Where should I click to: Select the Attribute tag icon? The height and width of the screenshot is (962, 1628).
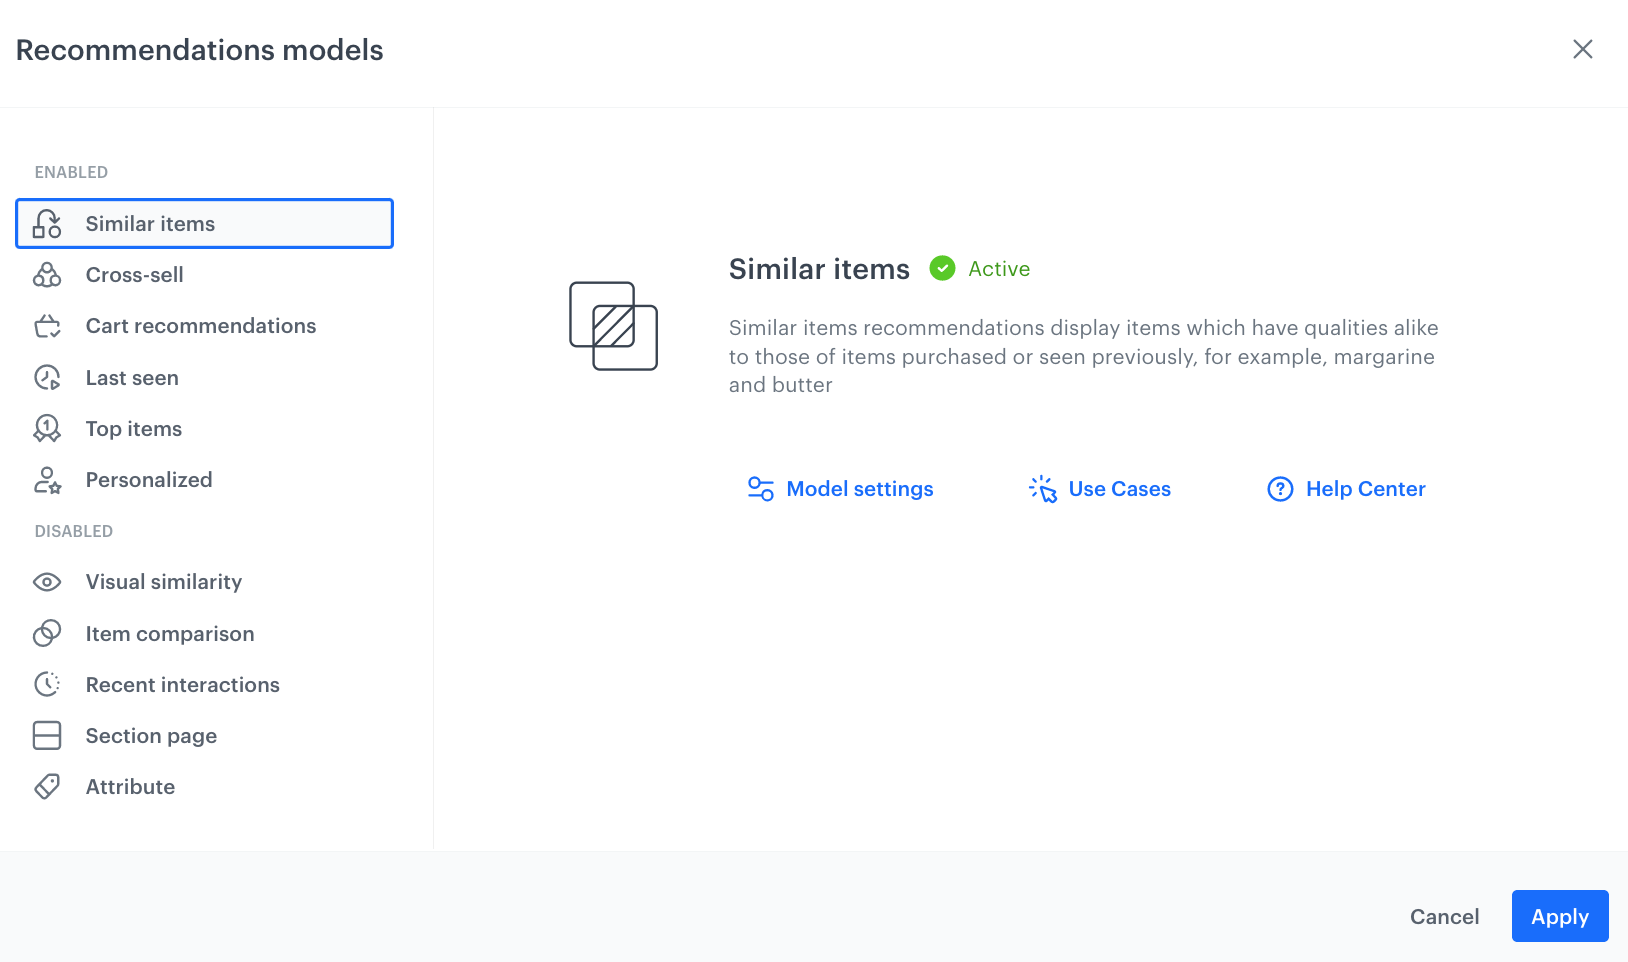tap(47, 786)
